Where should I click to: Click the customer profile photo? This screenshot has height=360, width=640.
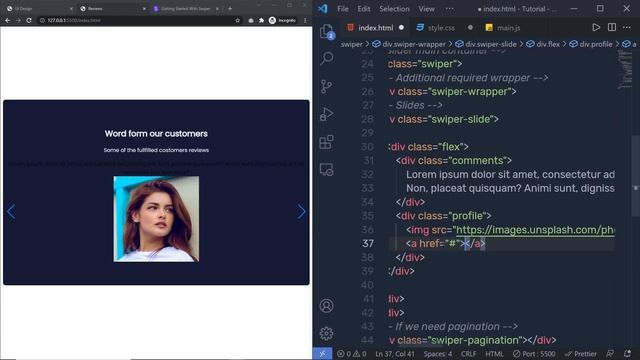click(156, 219)
